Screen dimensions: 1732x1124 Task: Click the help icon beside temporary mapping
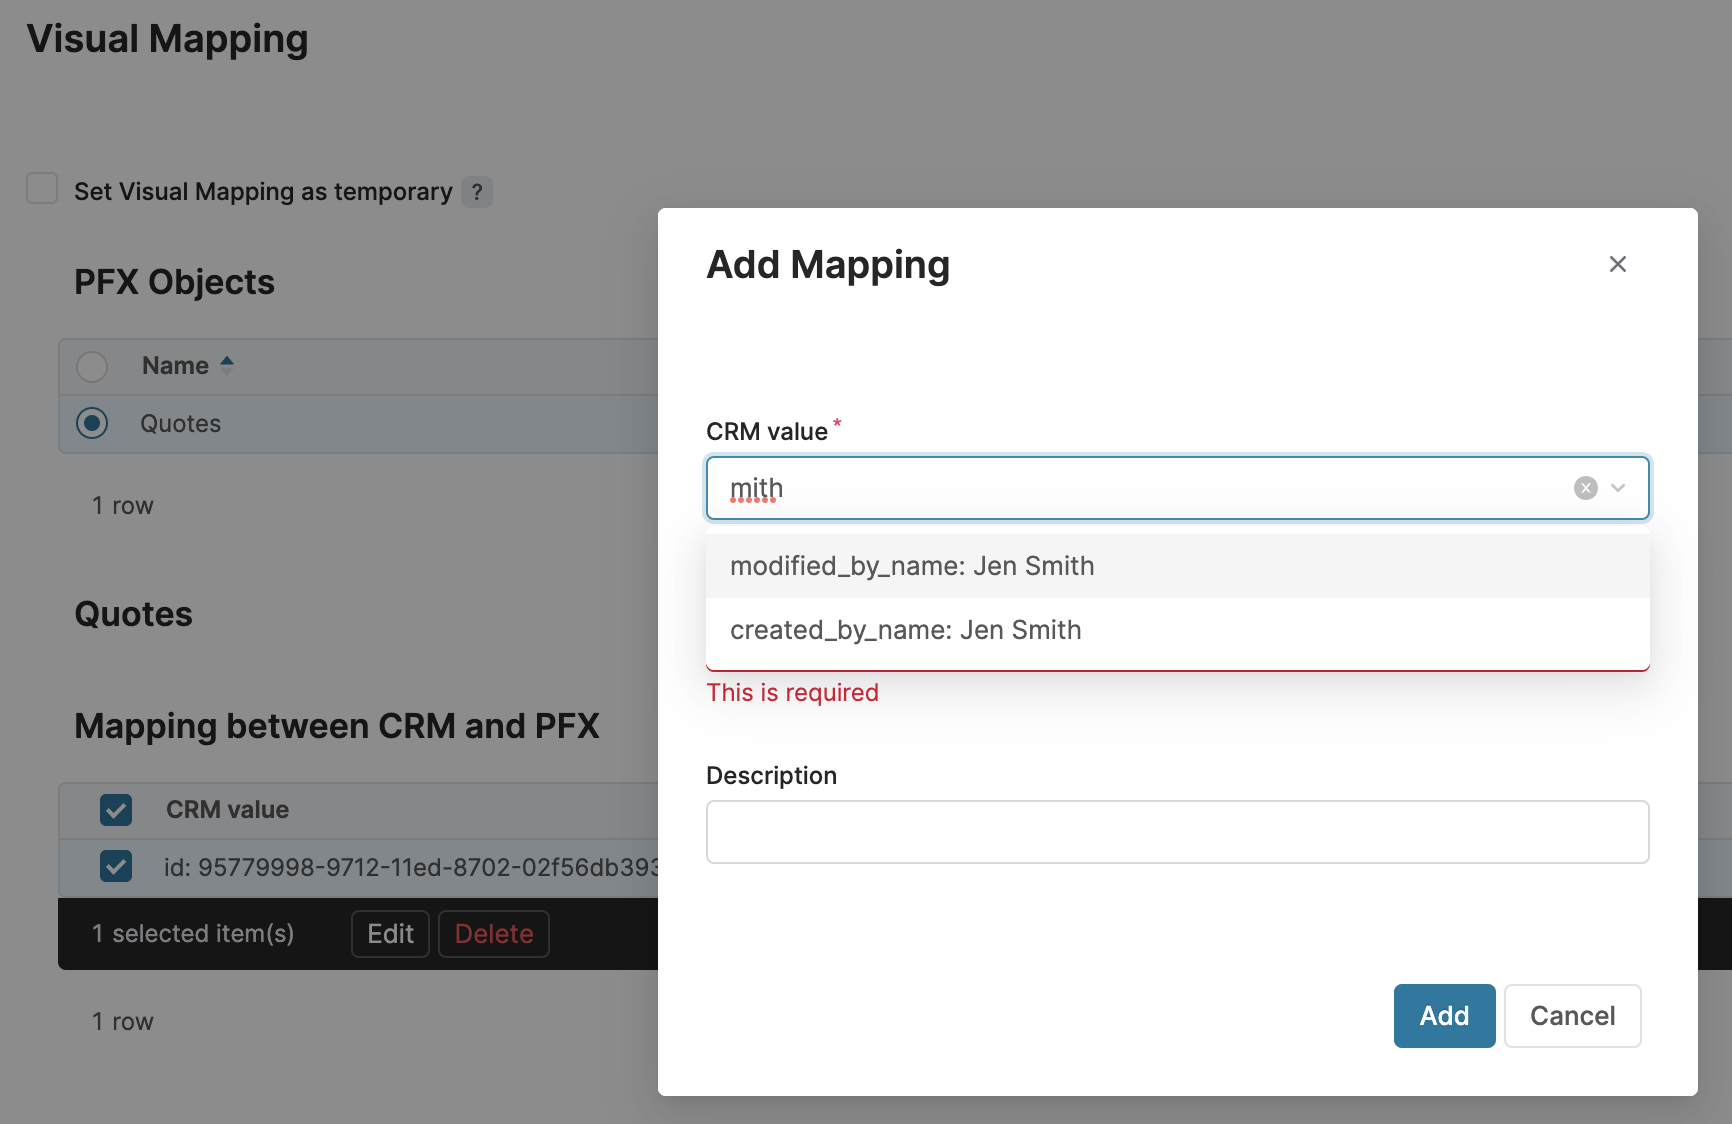[477, 192]
